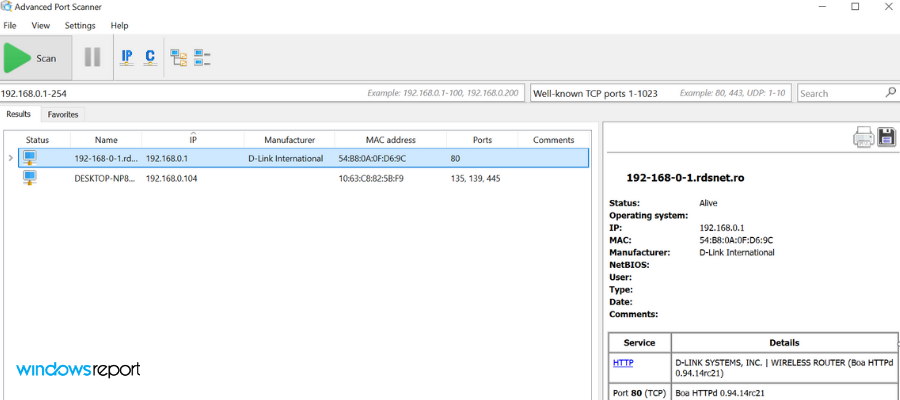
Task: Click the IP range toolbar icon
Action: [127, 57]
